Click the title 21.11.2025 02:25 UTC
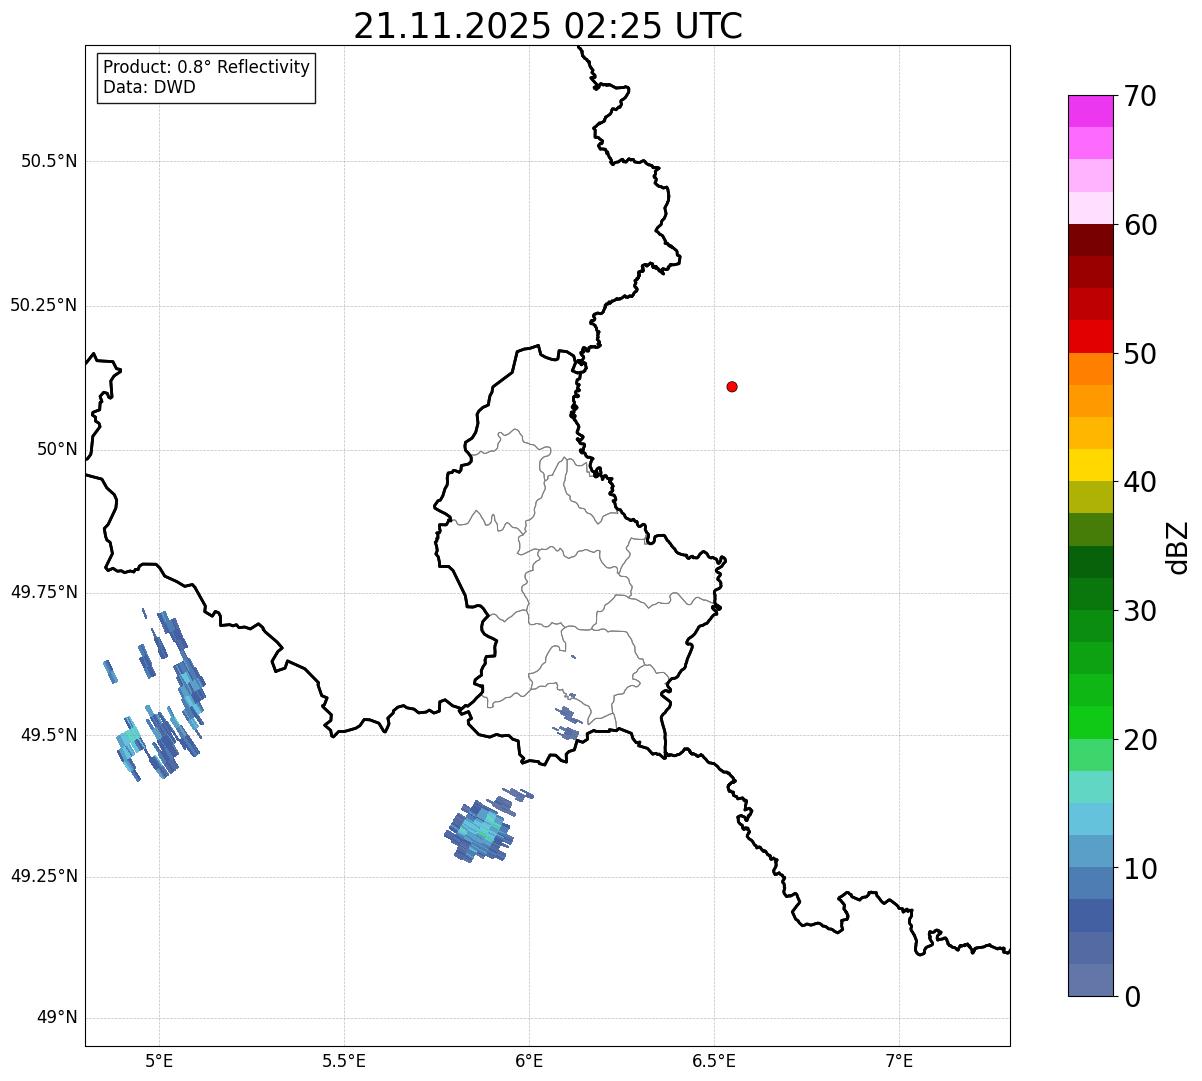This screenshot has width=1202, height=1081. coord(548,26)
